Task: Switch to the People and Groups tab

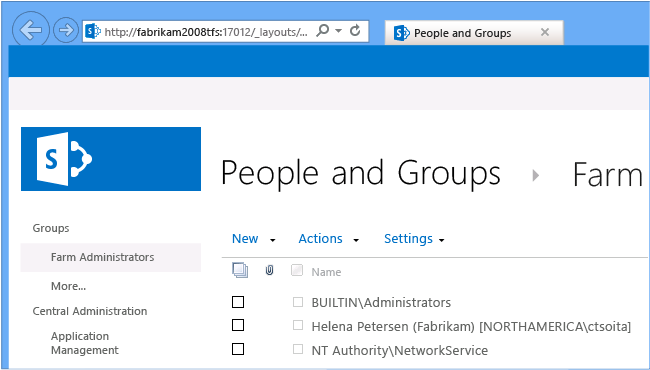Action: pyautogui.click(x=474, y=32)
